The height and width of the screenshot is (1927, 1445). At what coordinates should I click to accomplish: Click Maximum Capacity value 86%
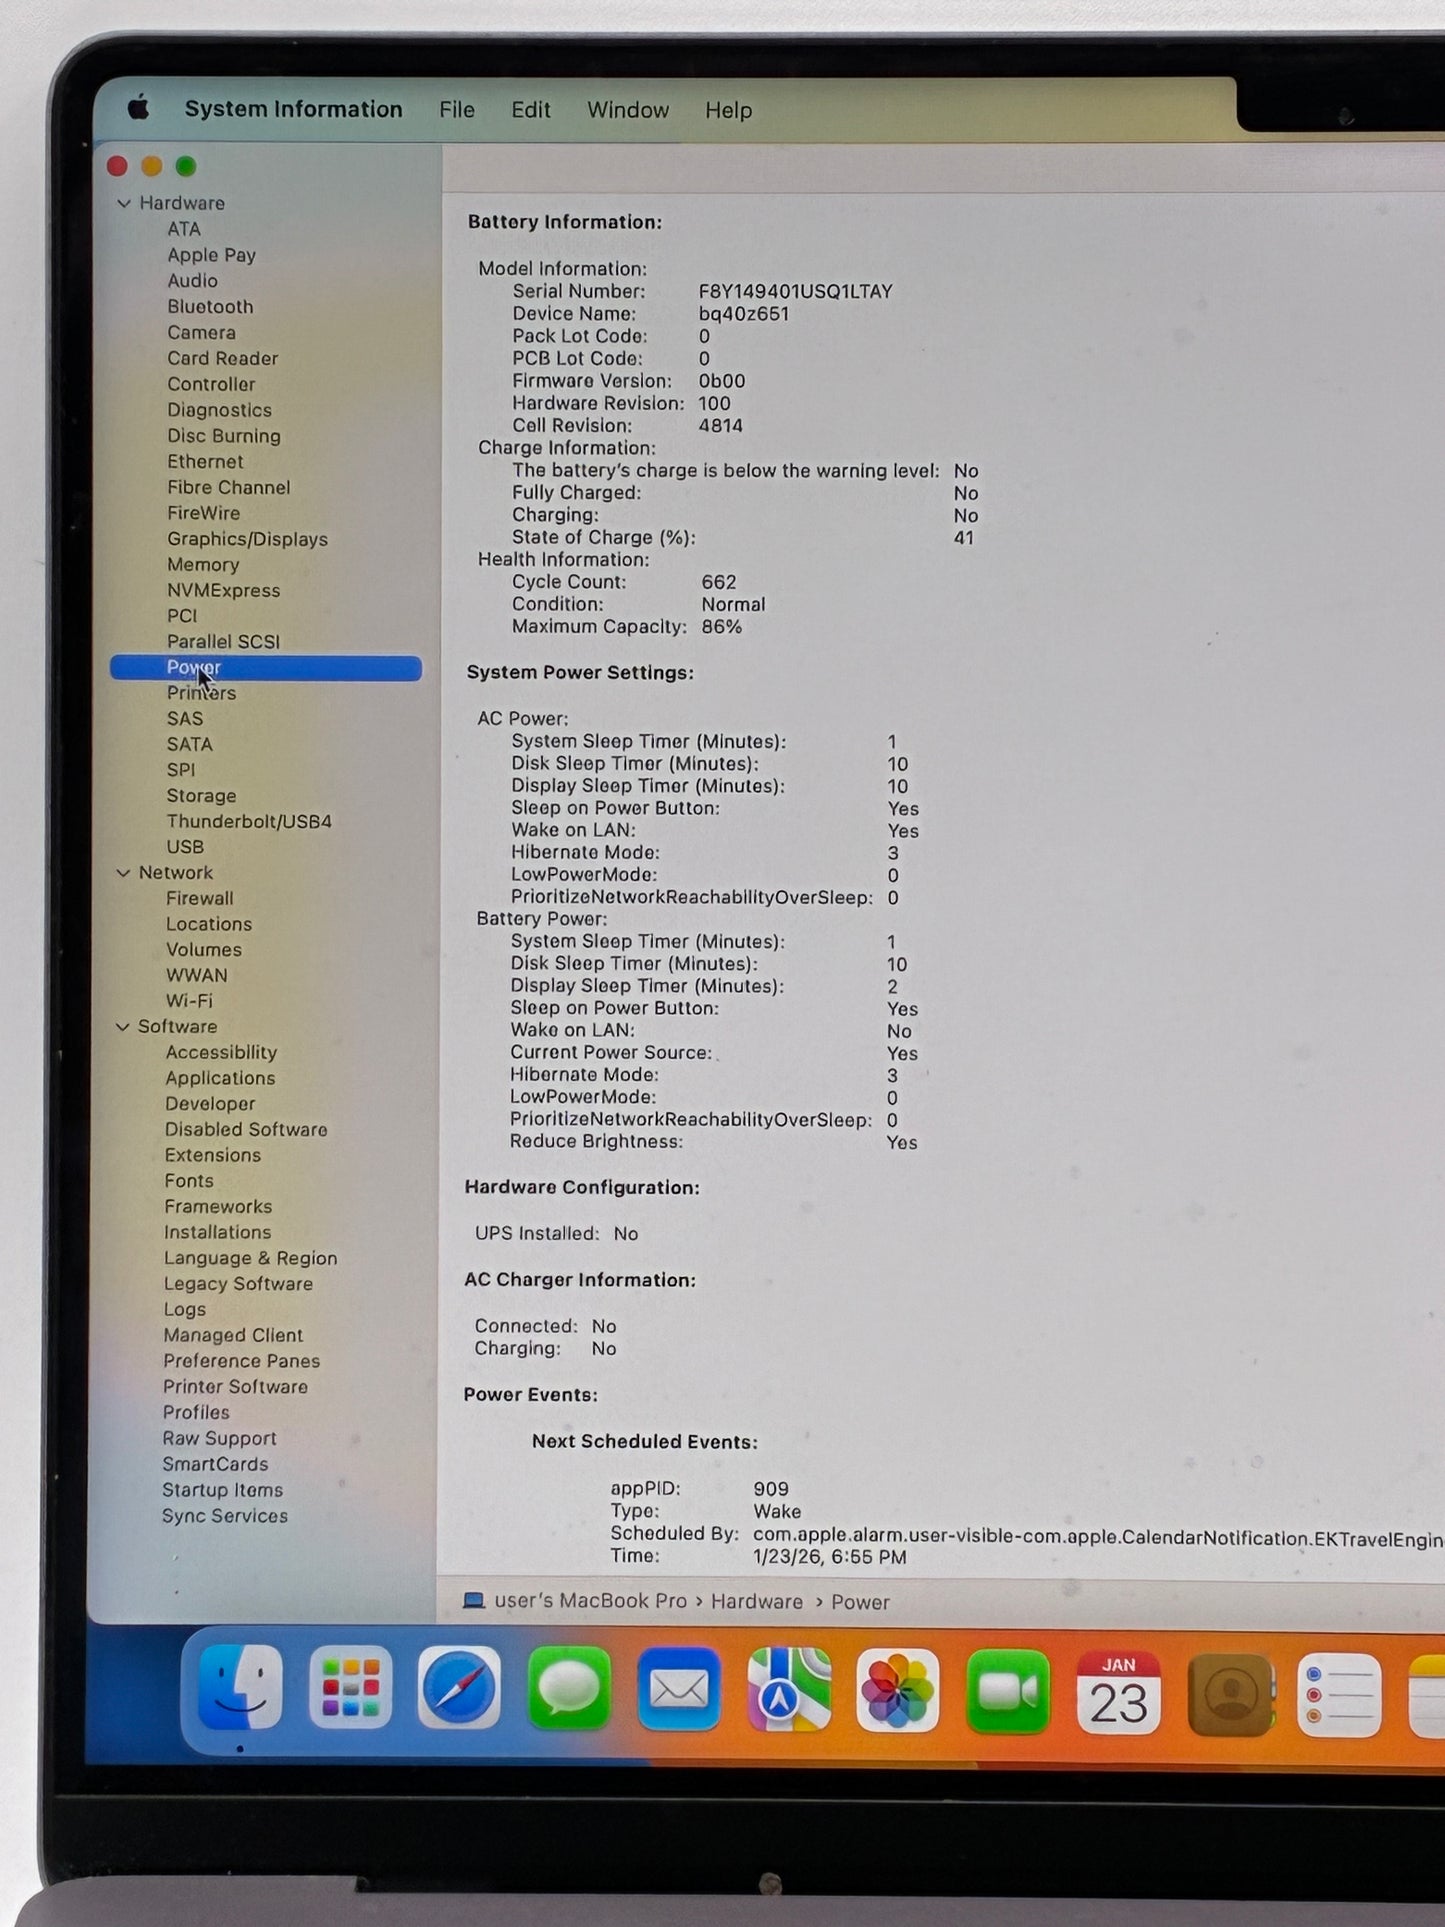[721, 627]
